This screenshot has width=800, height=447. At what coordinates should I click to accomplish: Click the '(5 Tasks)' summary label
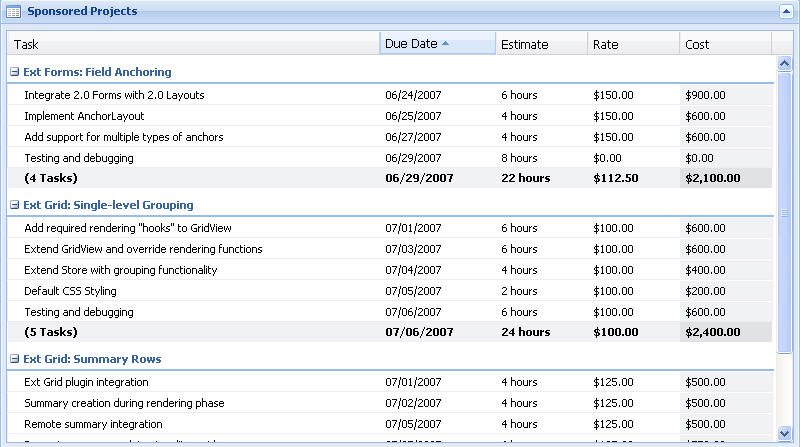pos(51,332)
